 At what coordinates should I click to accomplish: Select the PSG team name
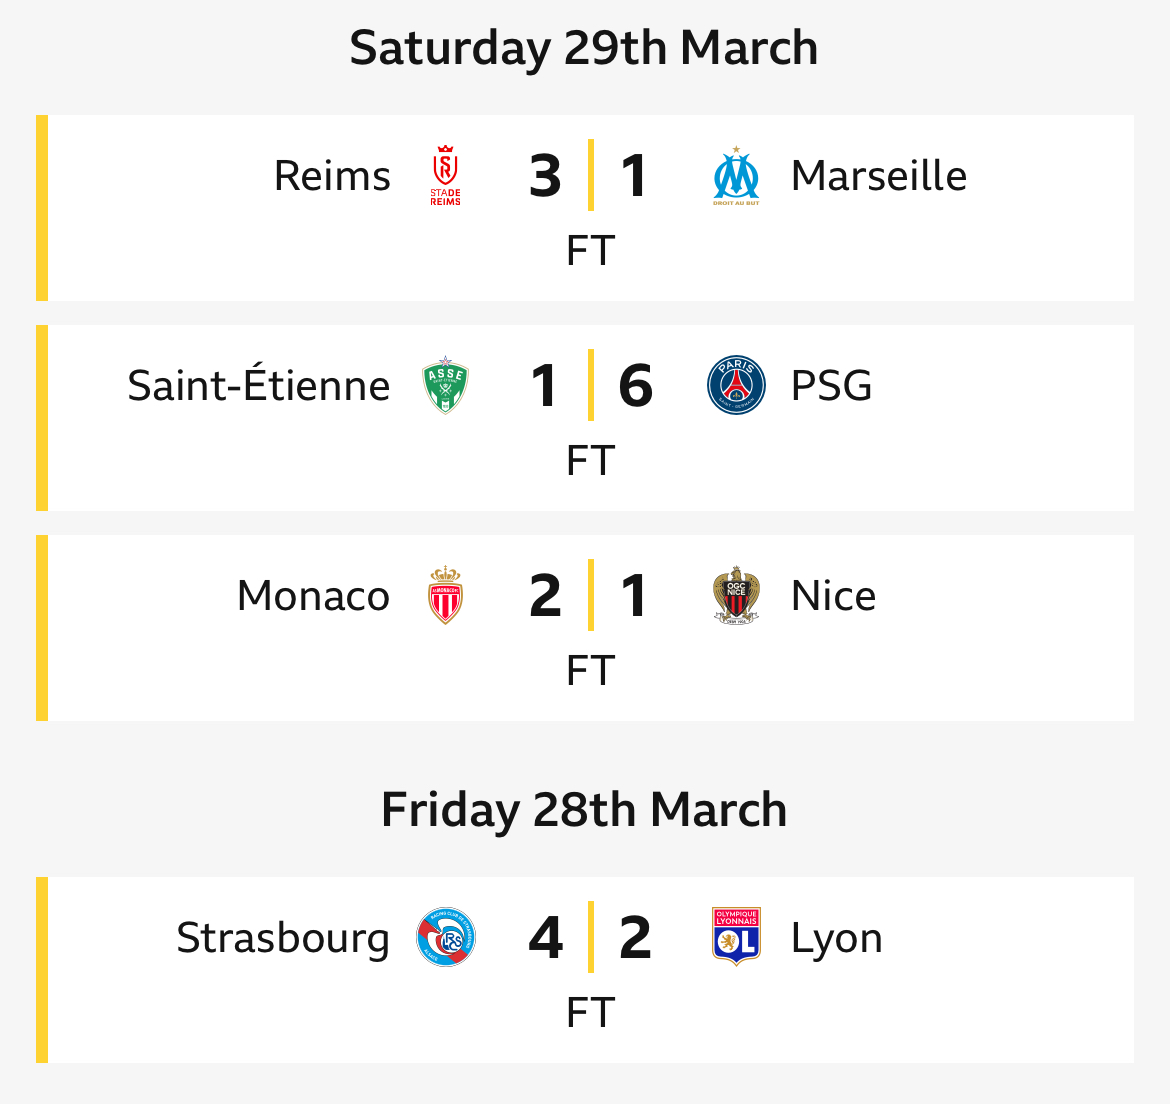pos(831,386)
